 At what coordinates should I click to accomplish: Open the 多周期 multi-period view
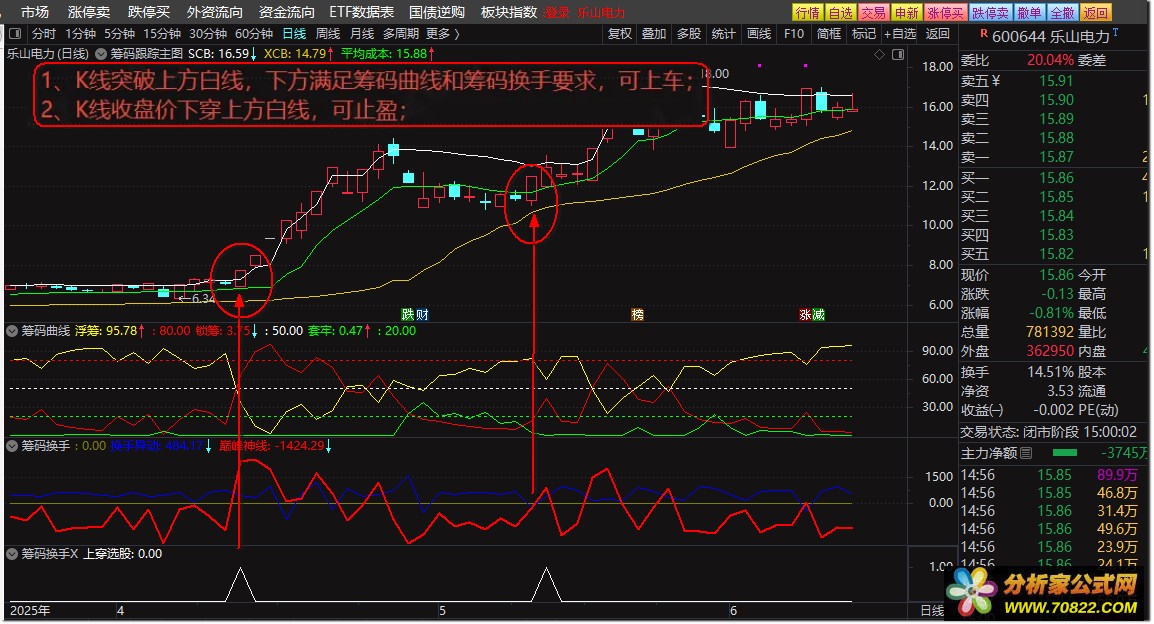400,34
